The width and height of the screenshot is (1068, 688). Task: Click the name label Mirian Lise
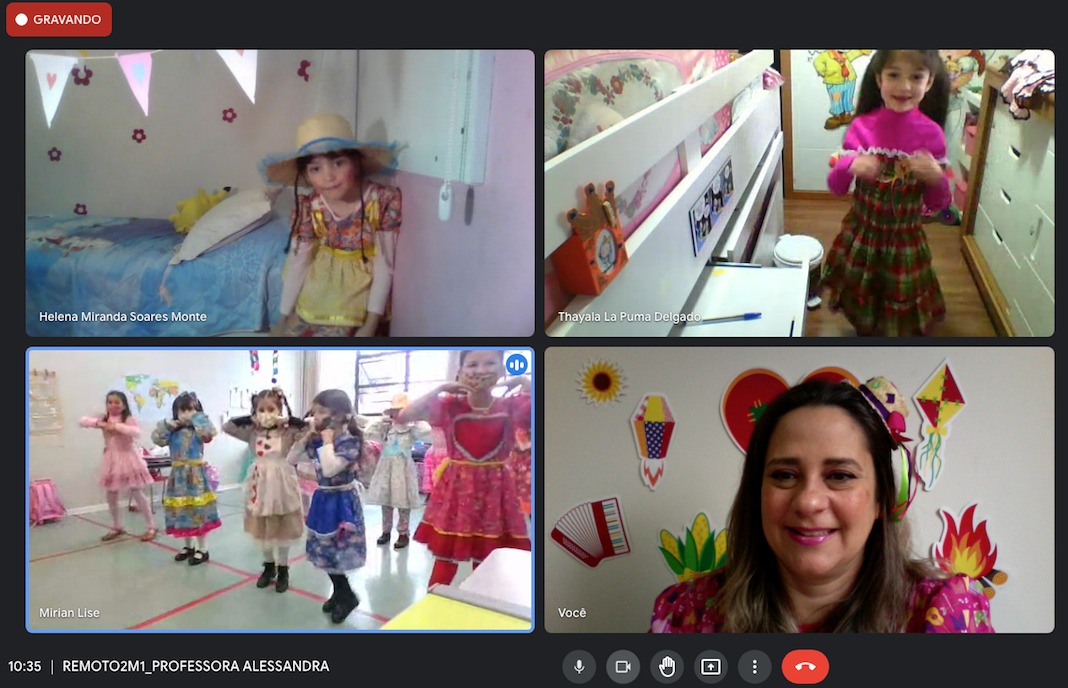(69, 613)
